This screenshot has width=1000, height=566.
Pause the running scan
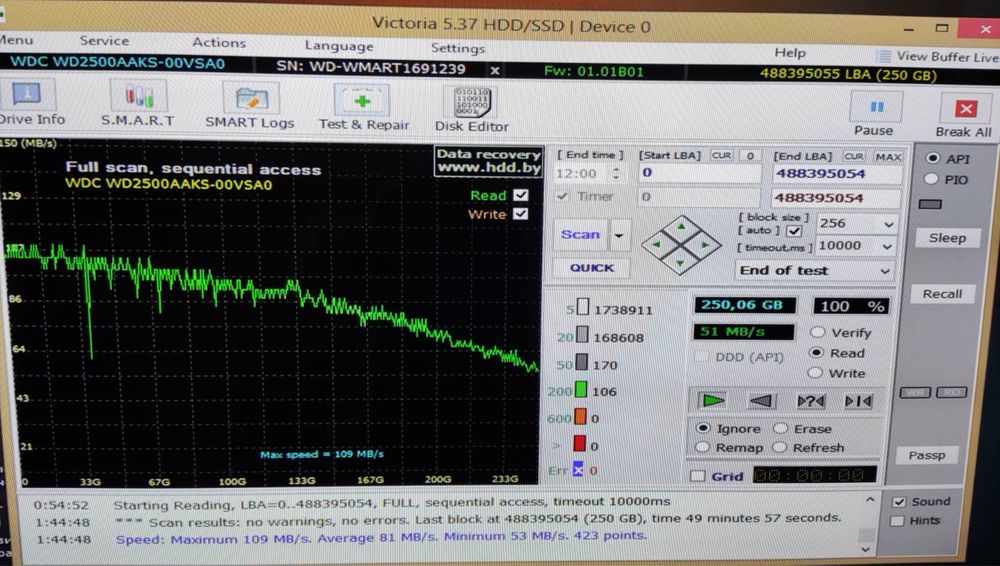(x=875, y=114)
